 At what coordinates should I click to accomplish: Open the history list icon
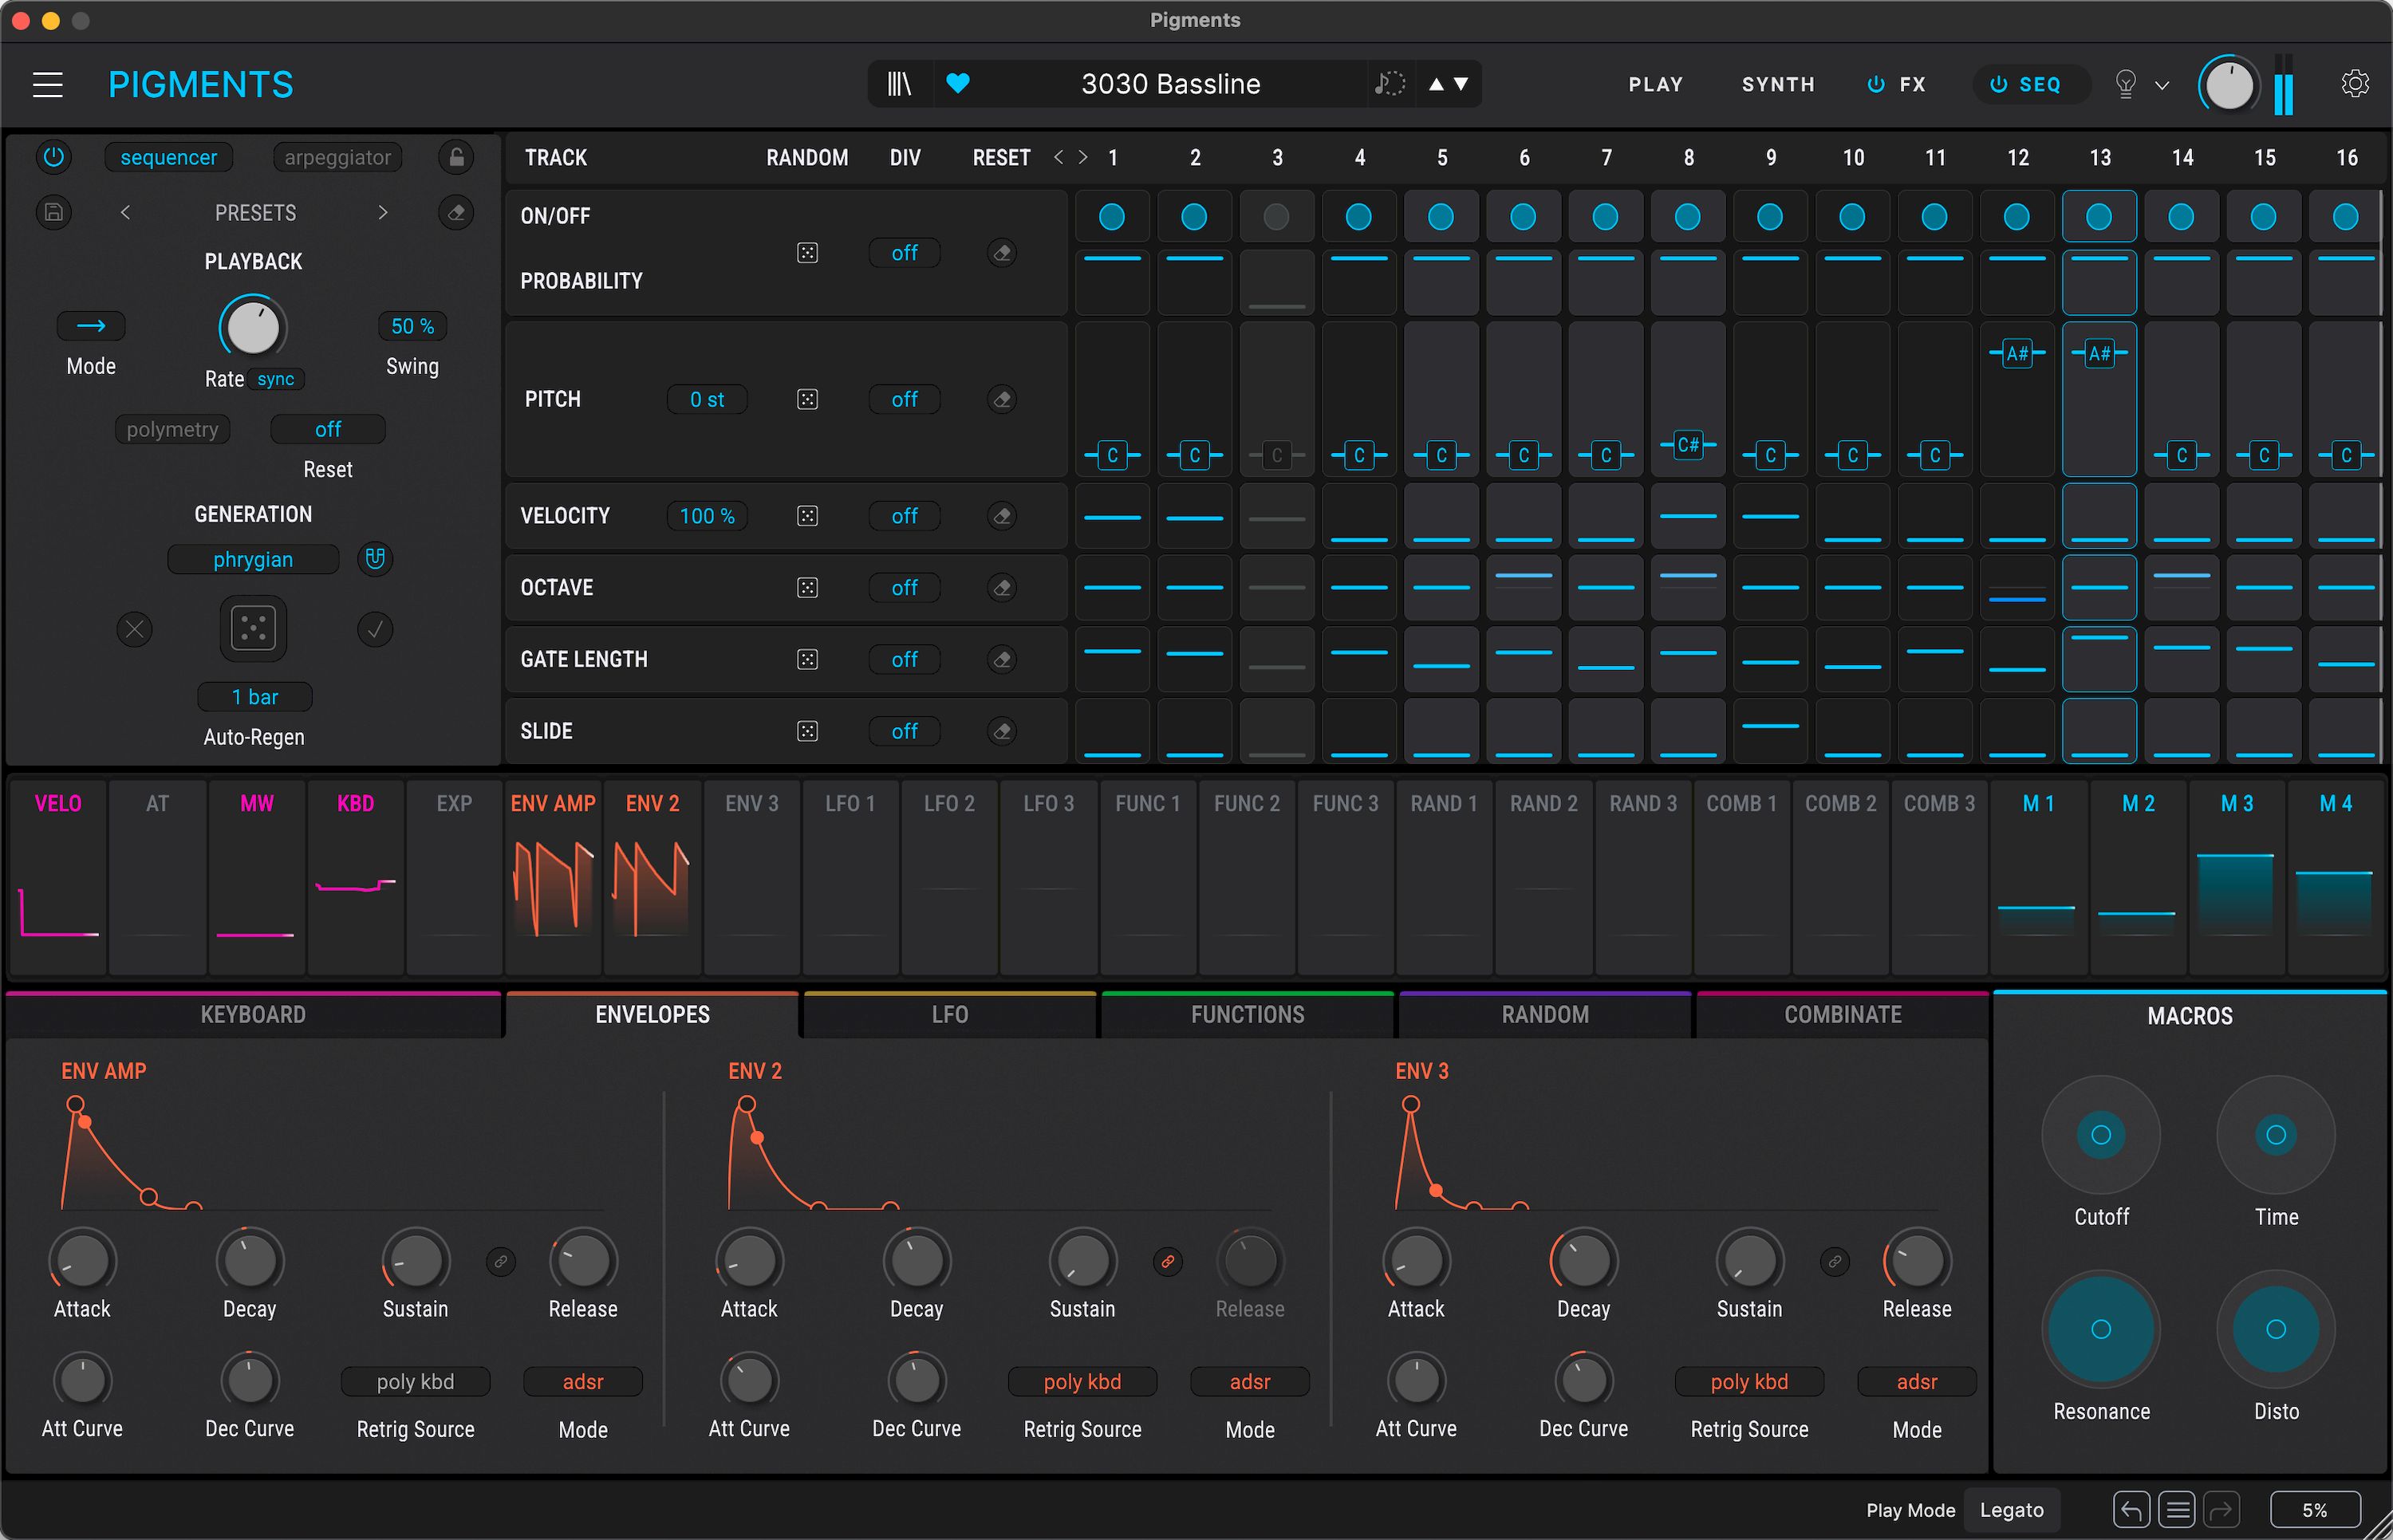click(2177, 1510)
